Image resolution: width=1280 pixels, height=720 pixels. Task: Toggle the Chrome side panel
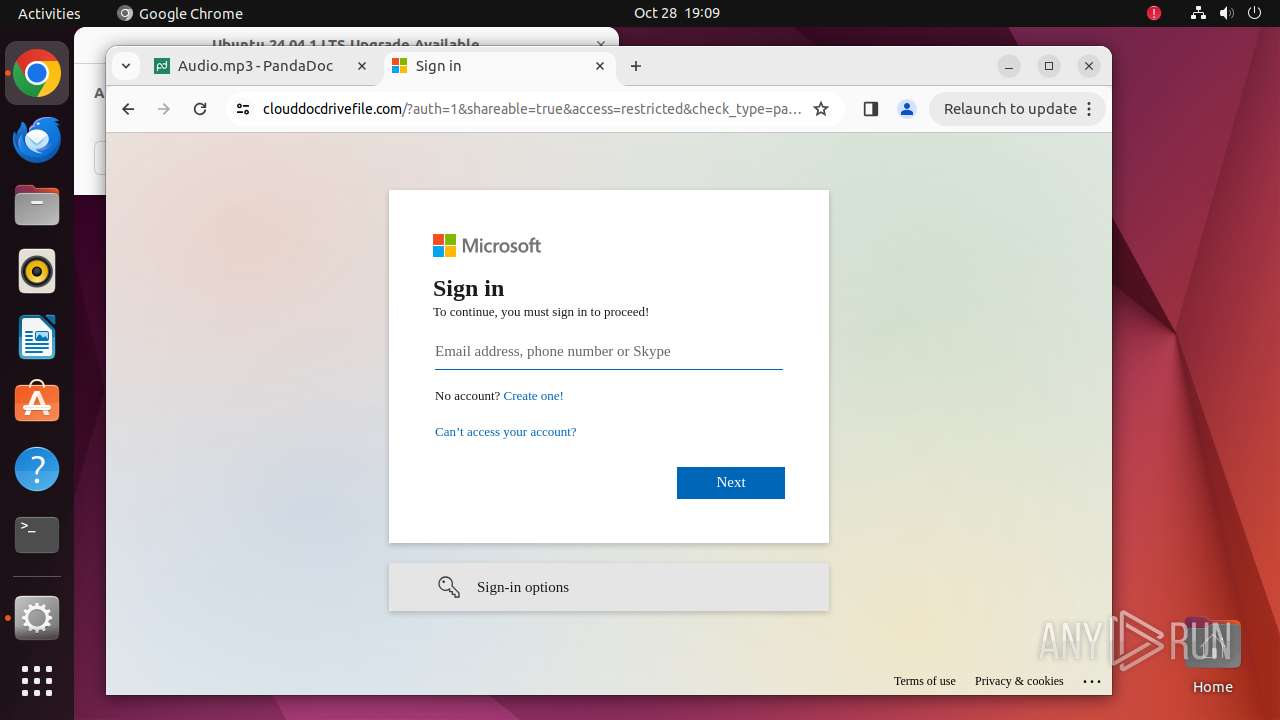coord(870,109)
